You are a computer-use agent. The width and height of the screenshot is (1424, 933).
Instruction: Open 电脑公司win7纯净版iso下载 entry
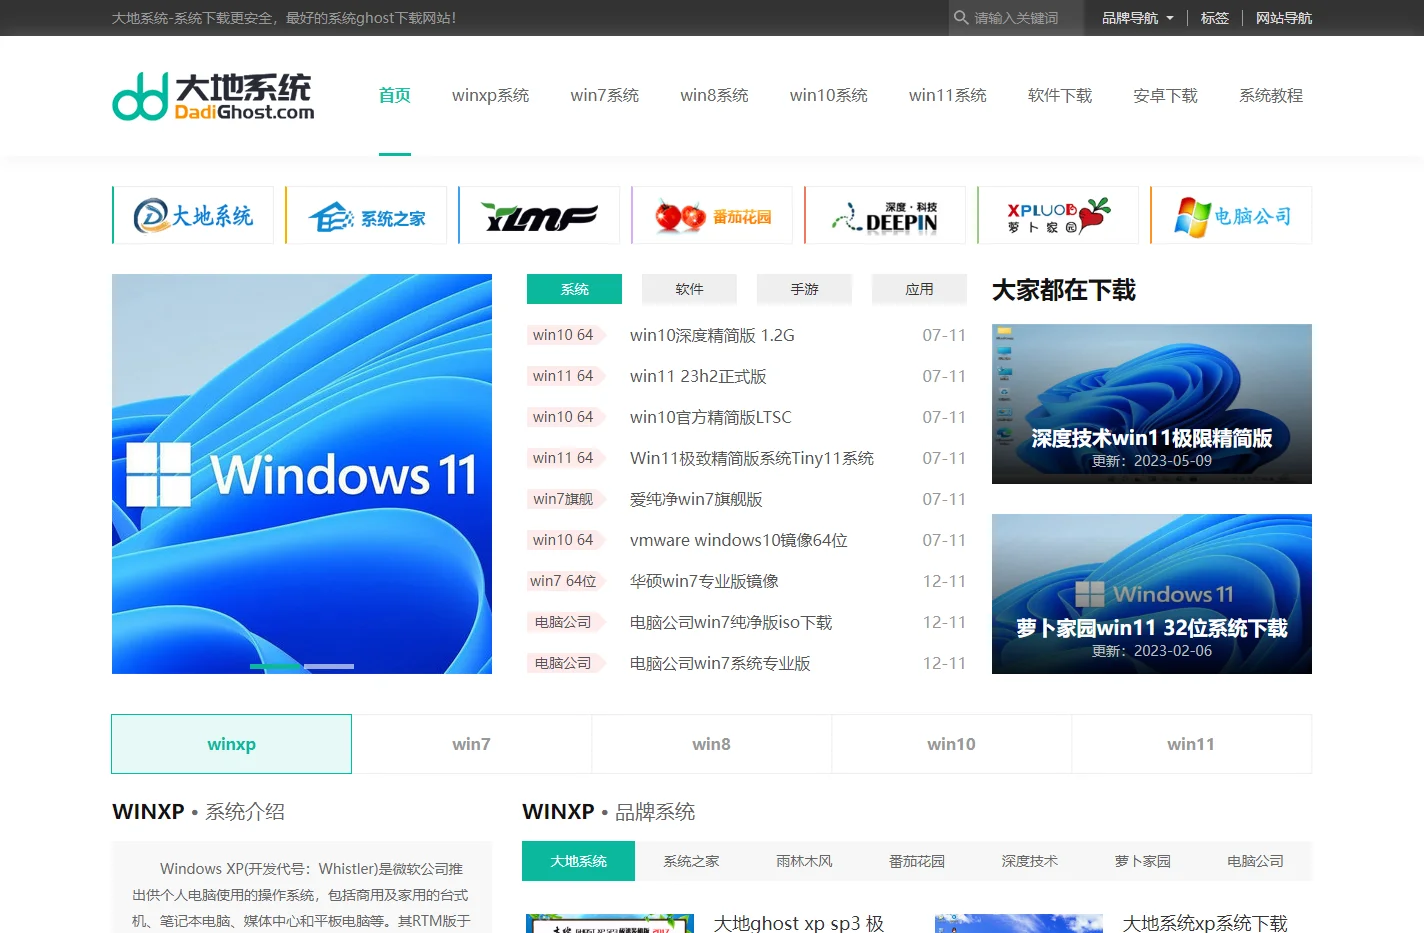(x=731, y=622)
